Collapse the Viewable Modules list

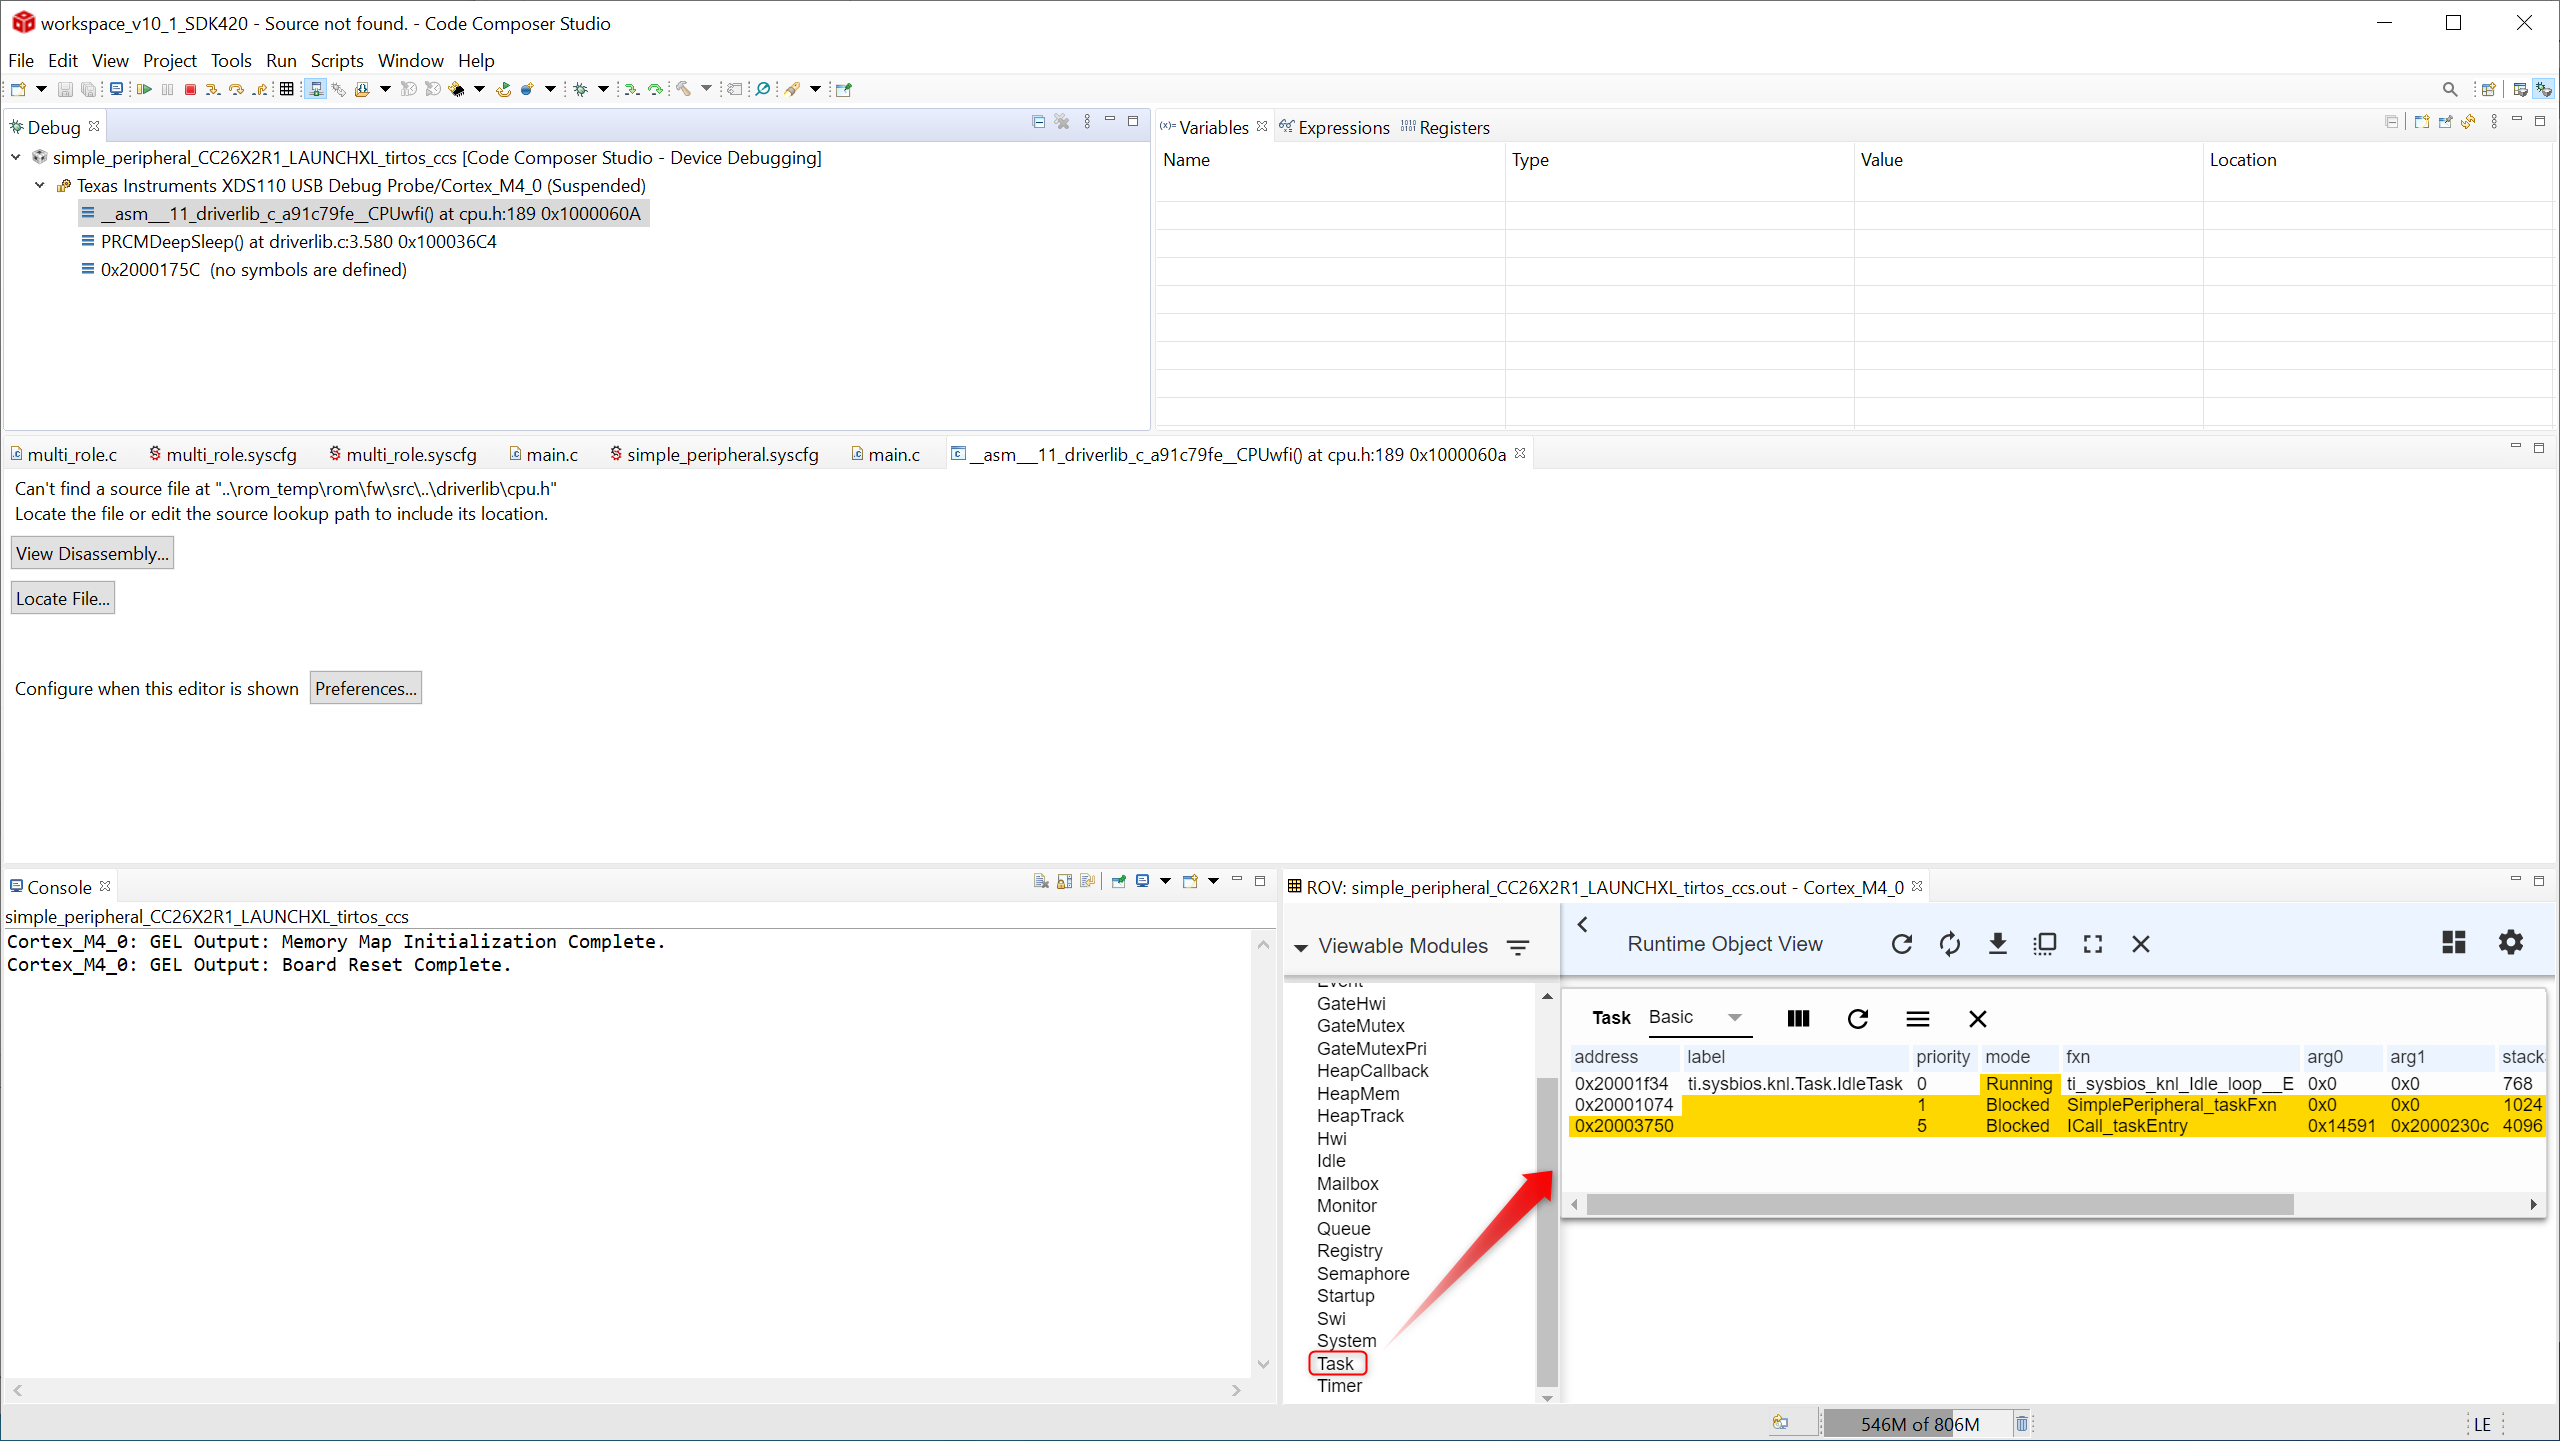coord(1301,947)
